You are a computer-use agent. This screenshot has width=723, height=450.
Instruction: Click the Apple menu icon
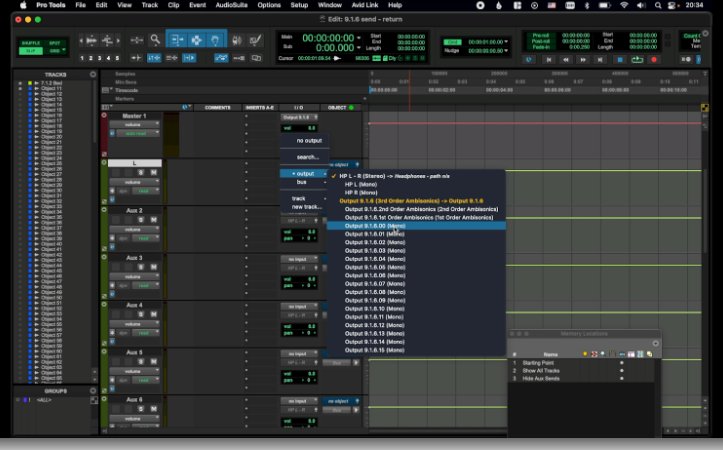point(23,5)
